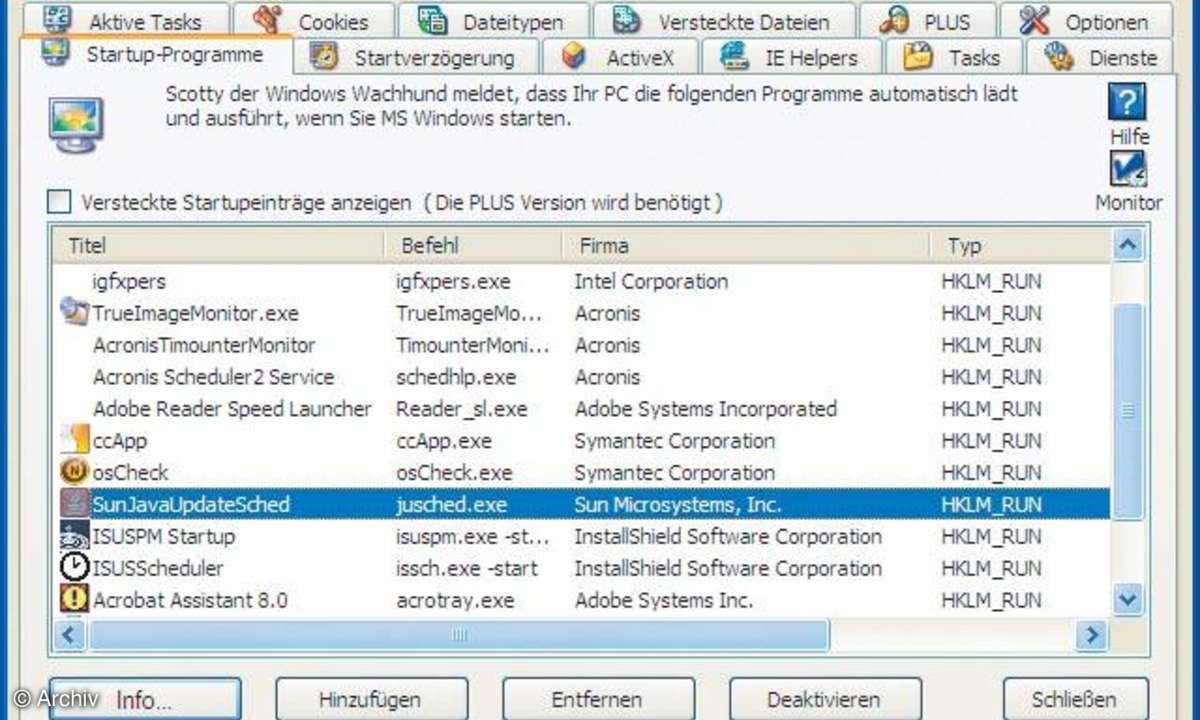Click the horizontal scroll right arrow
The height and width of the screenshot is (720, 1200).
[x=1092, y=634]
